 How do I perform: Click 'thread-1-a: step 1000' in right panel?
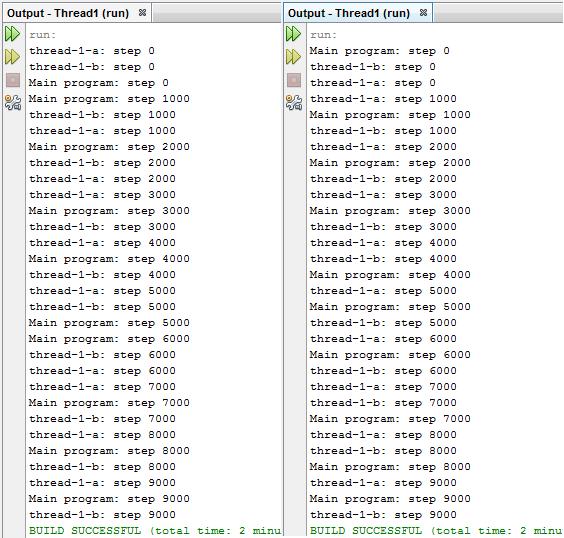point(383,99)
